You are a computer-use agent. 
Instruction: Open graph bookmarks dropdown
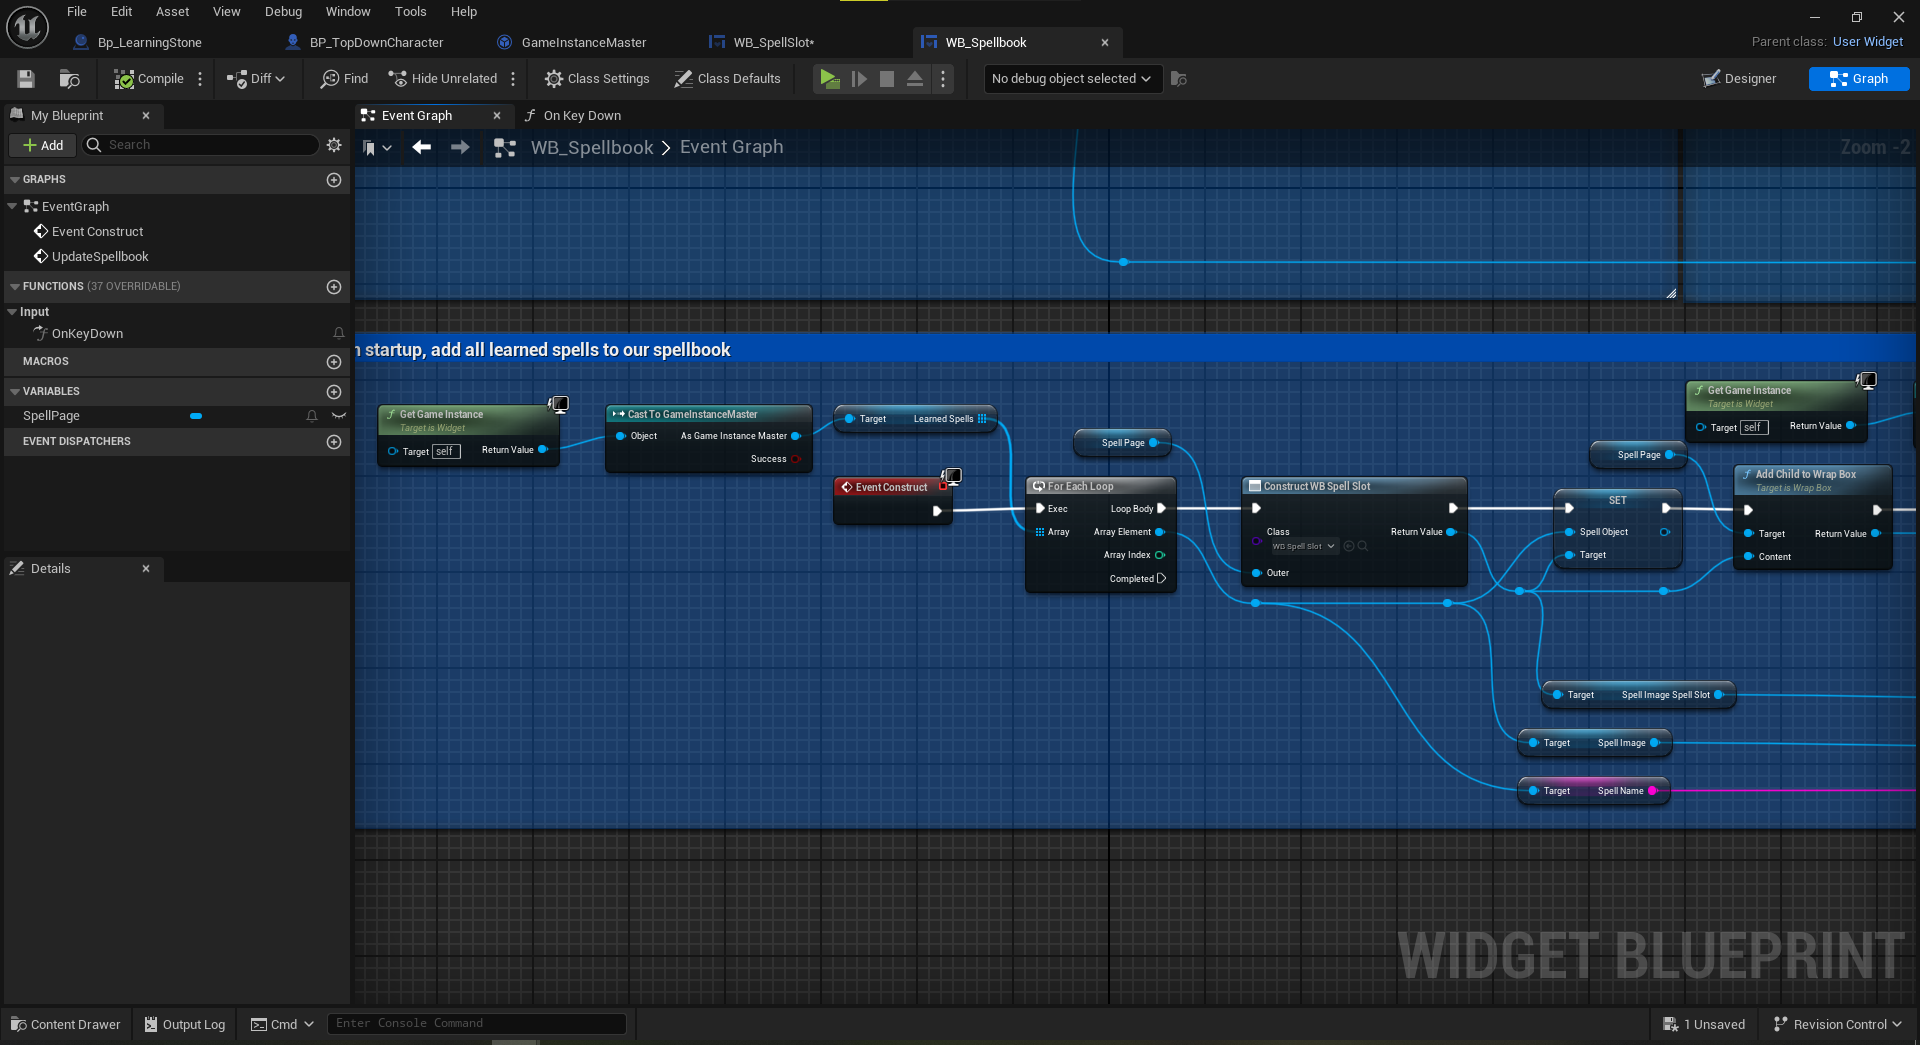click(x=377, y=148)
